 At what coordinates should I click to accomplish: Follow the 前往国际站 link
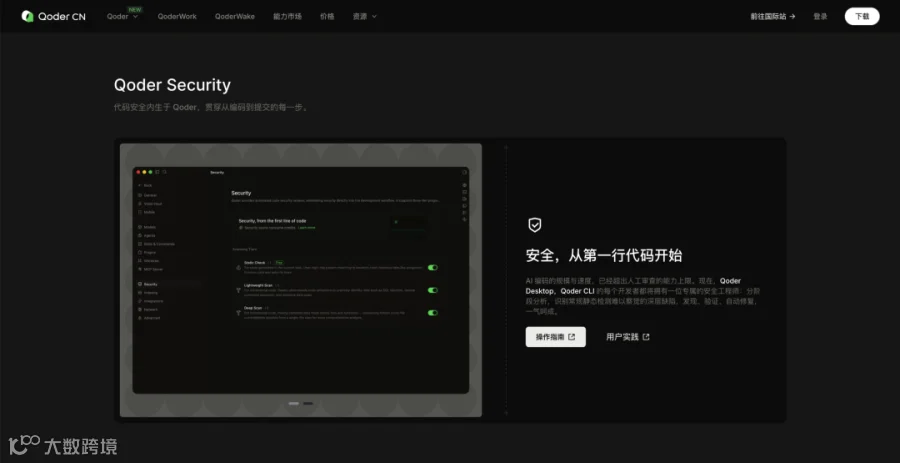pyautogui.click(x=773, y=17)
